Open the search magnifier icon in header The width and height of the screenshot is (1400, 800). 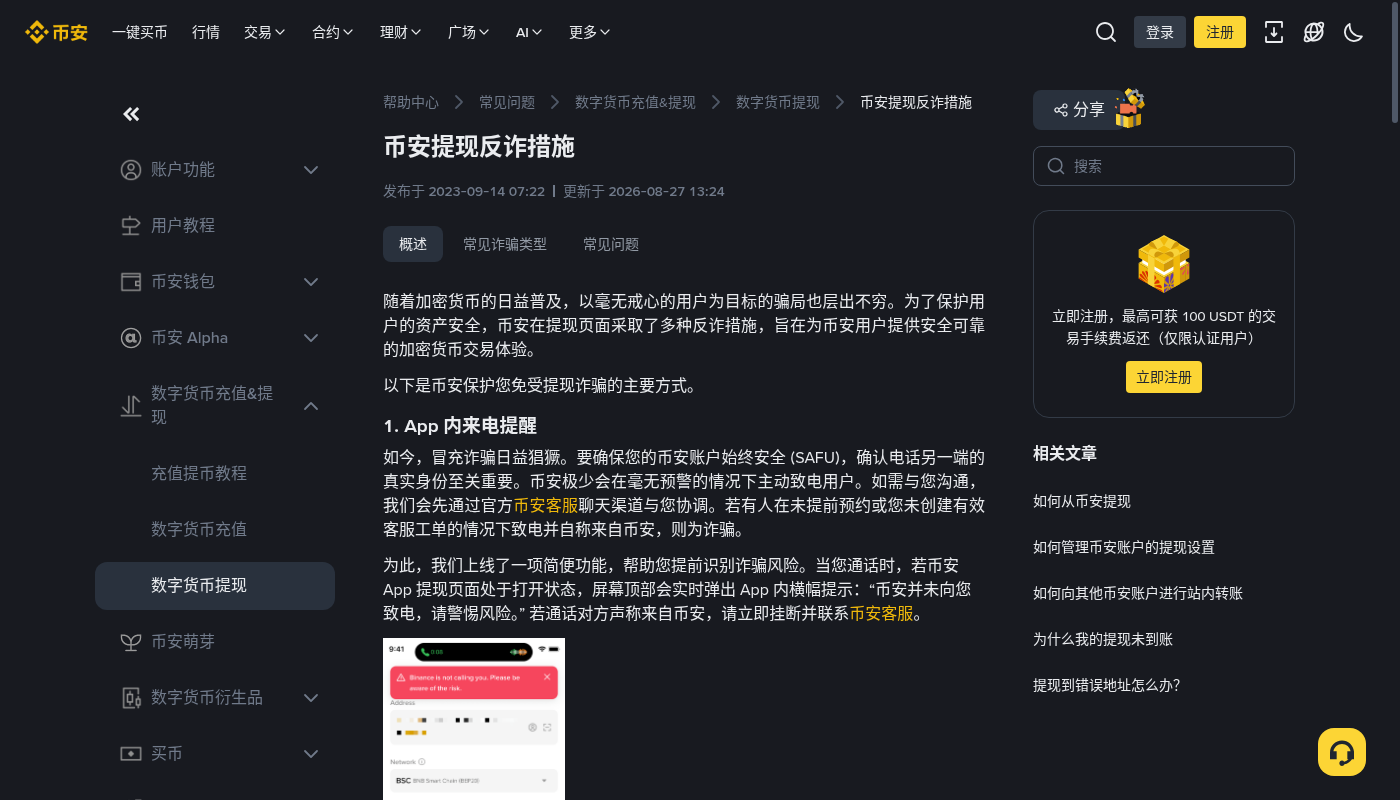coord(1105,32)
